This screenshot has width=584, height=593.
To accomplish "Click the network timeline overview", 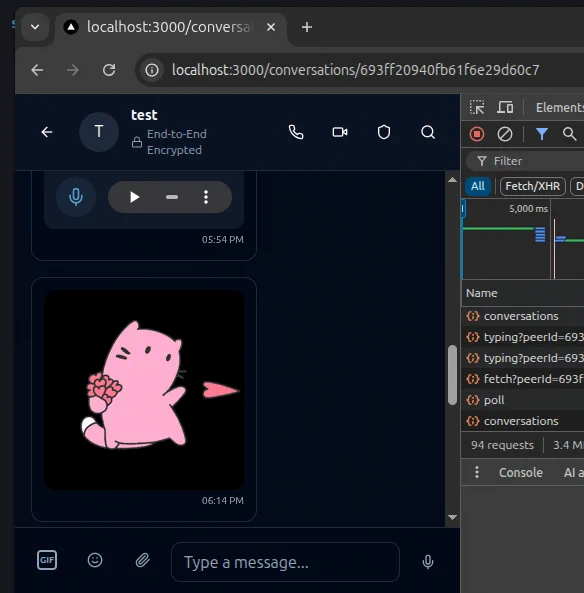I will (x=523, y=240).
